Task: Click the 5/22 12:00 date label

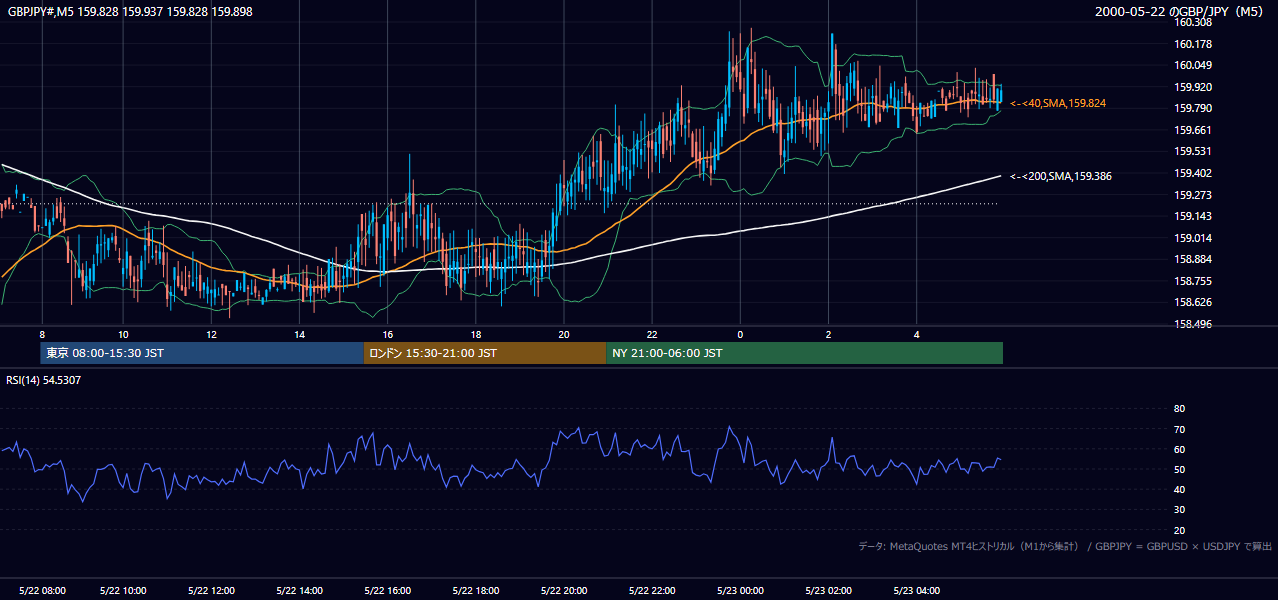Action: [x=211, y=591]
